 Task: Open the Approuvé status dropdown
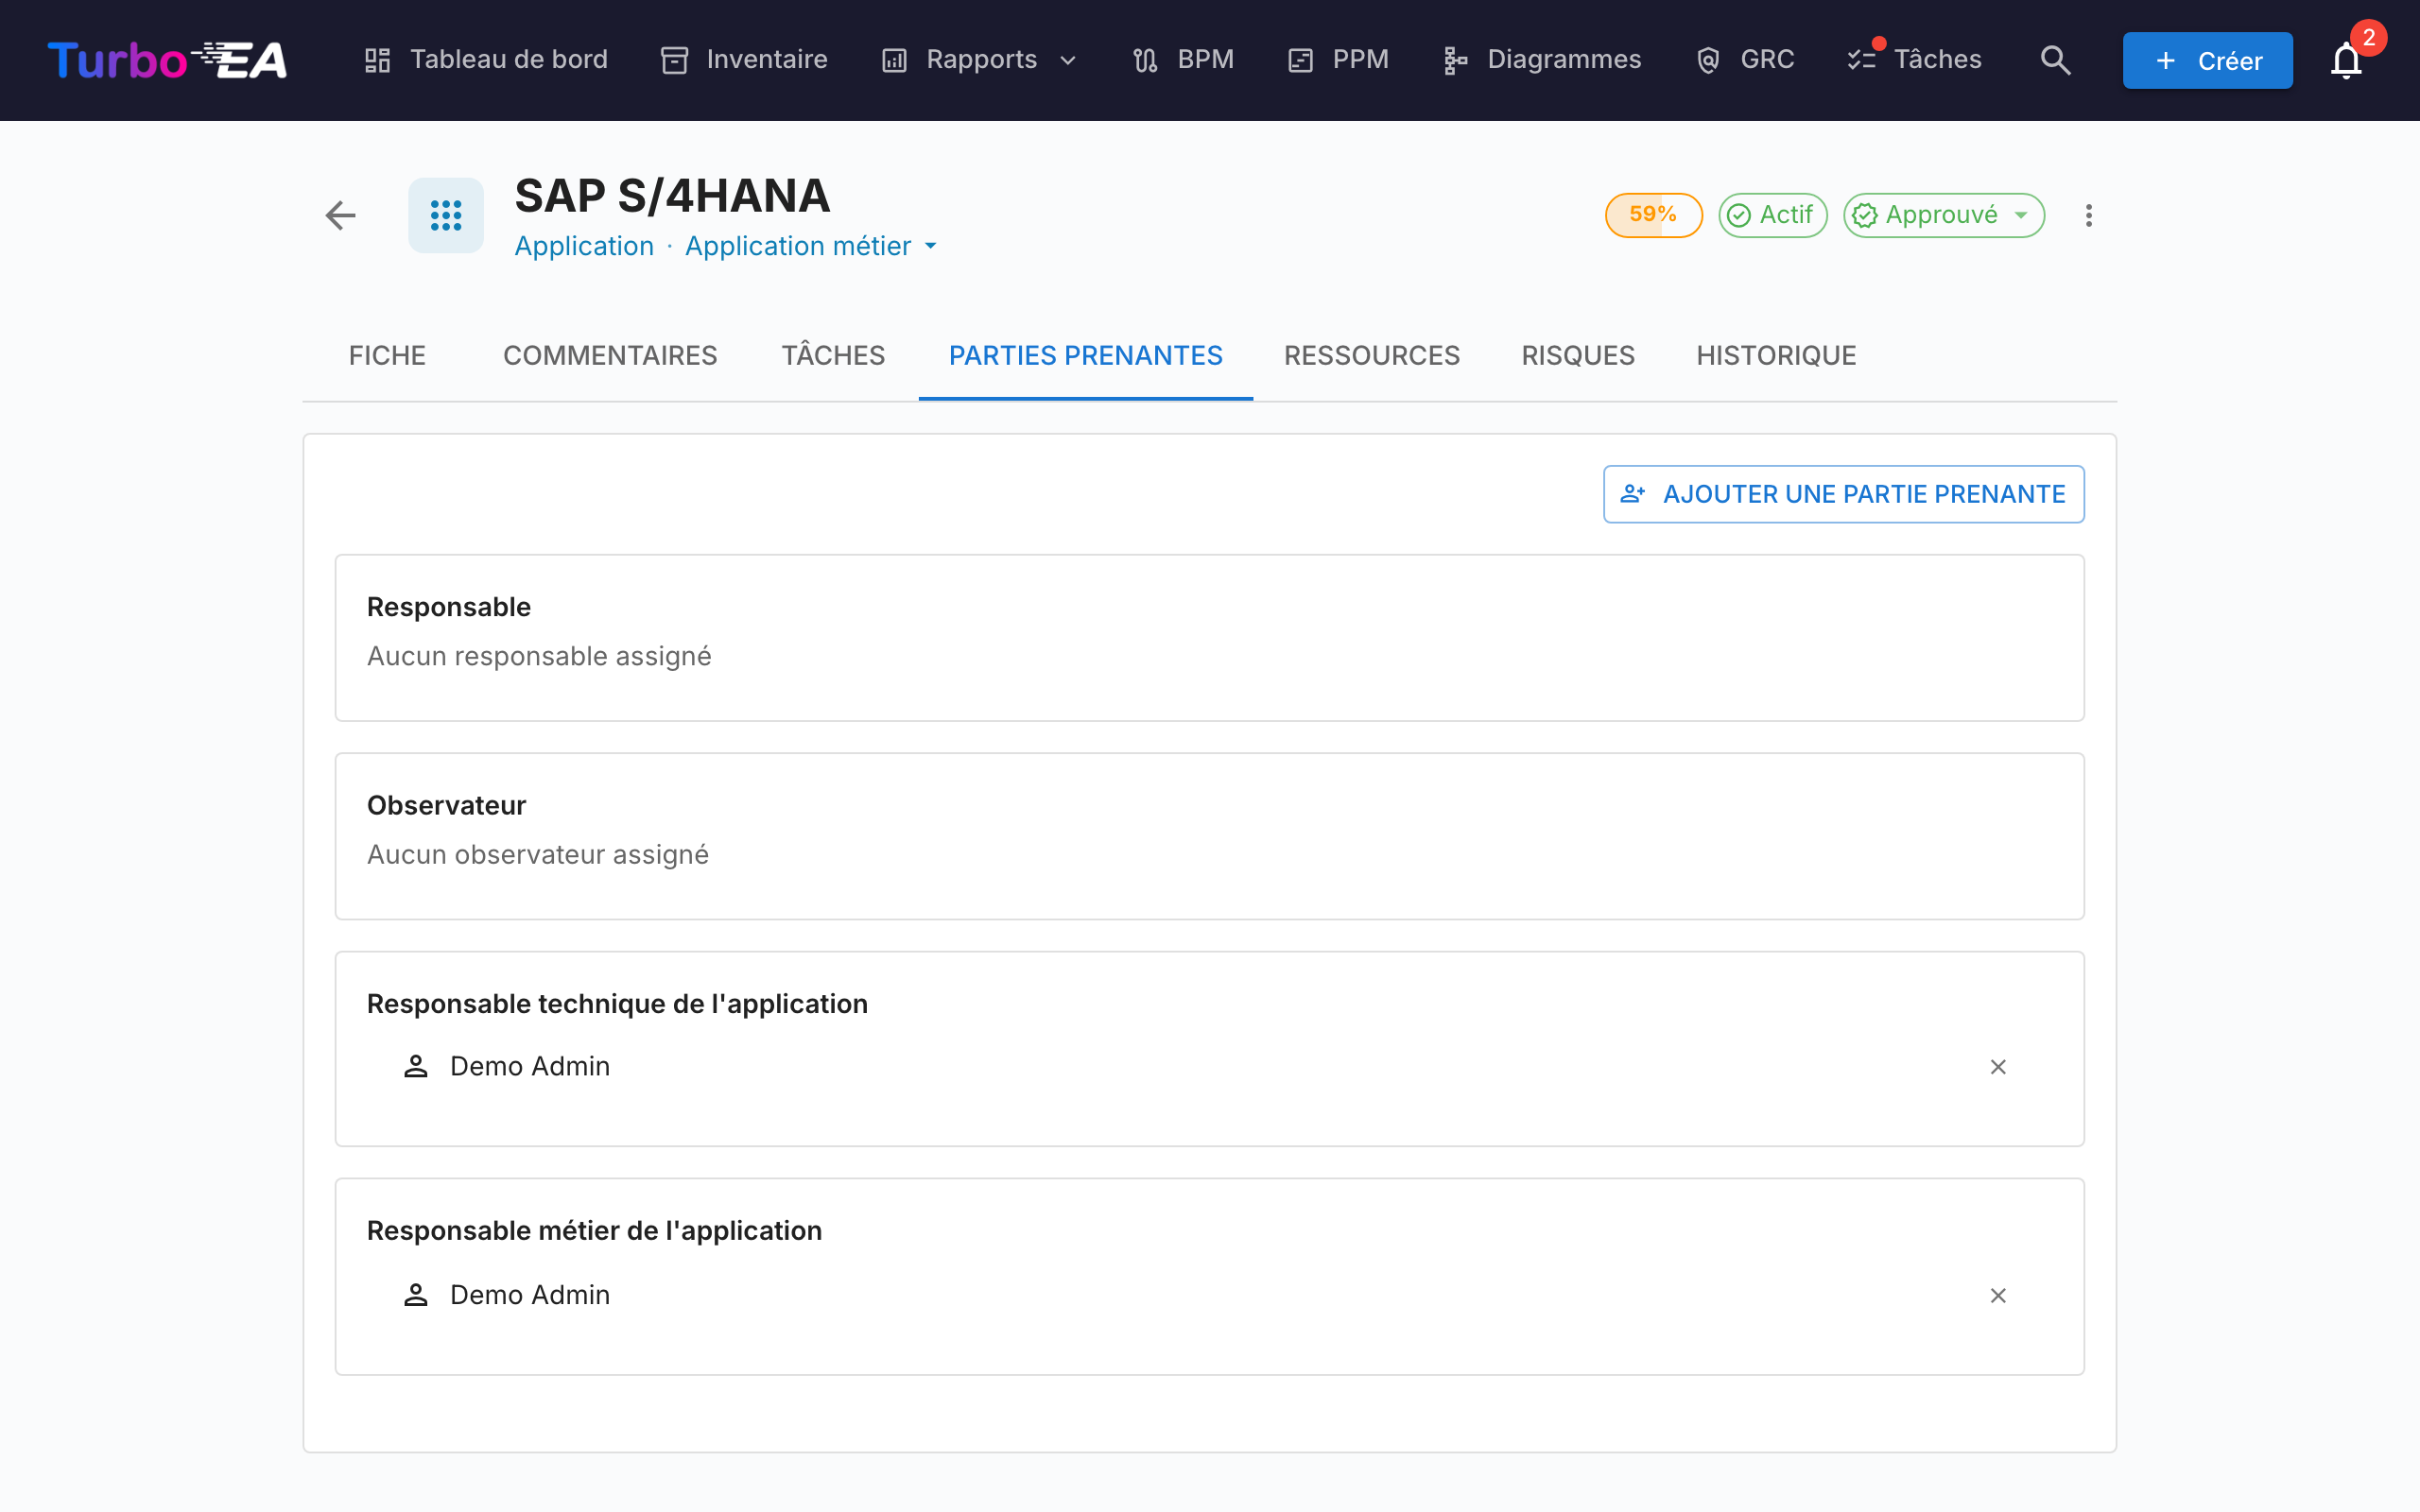tap(1943, 215)
